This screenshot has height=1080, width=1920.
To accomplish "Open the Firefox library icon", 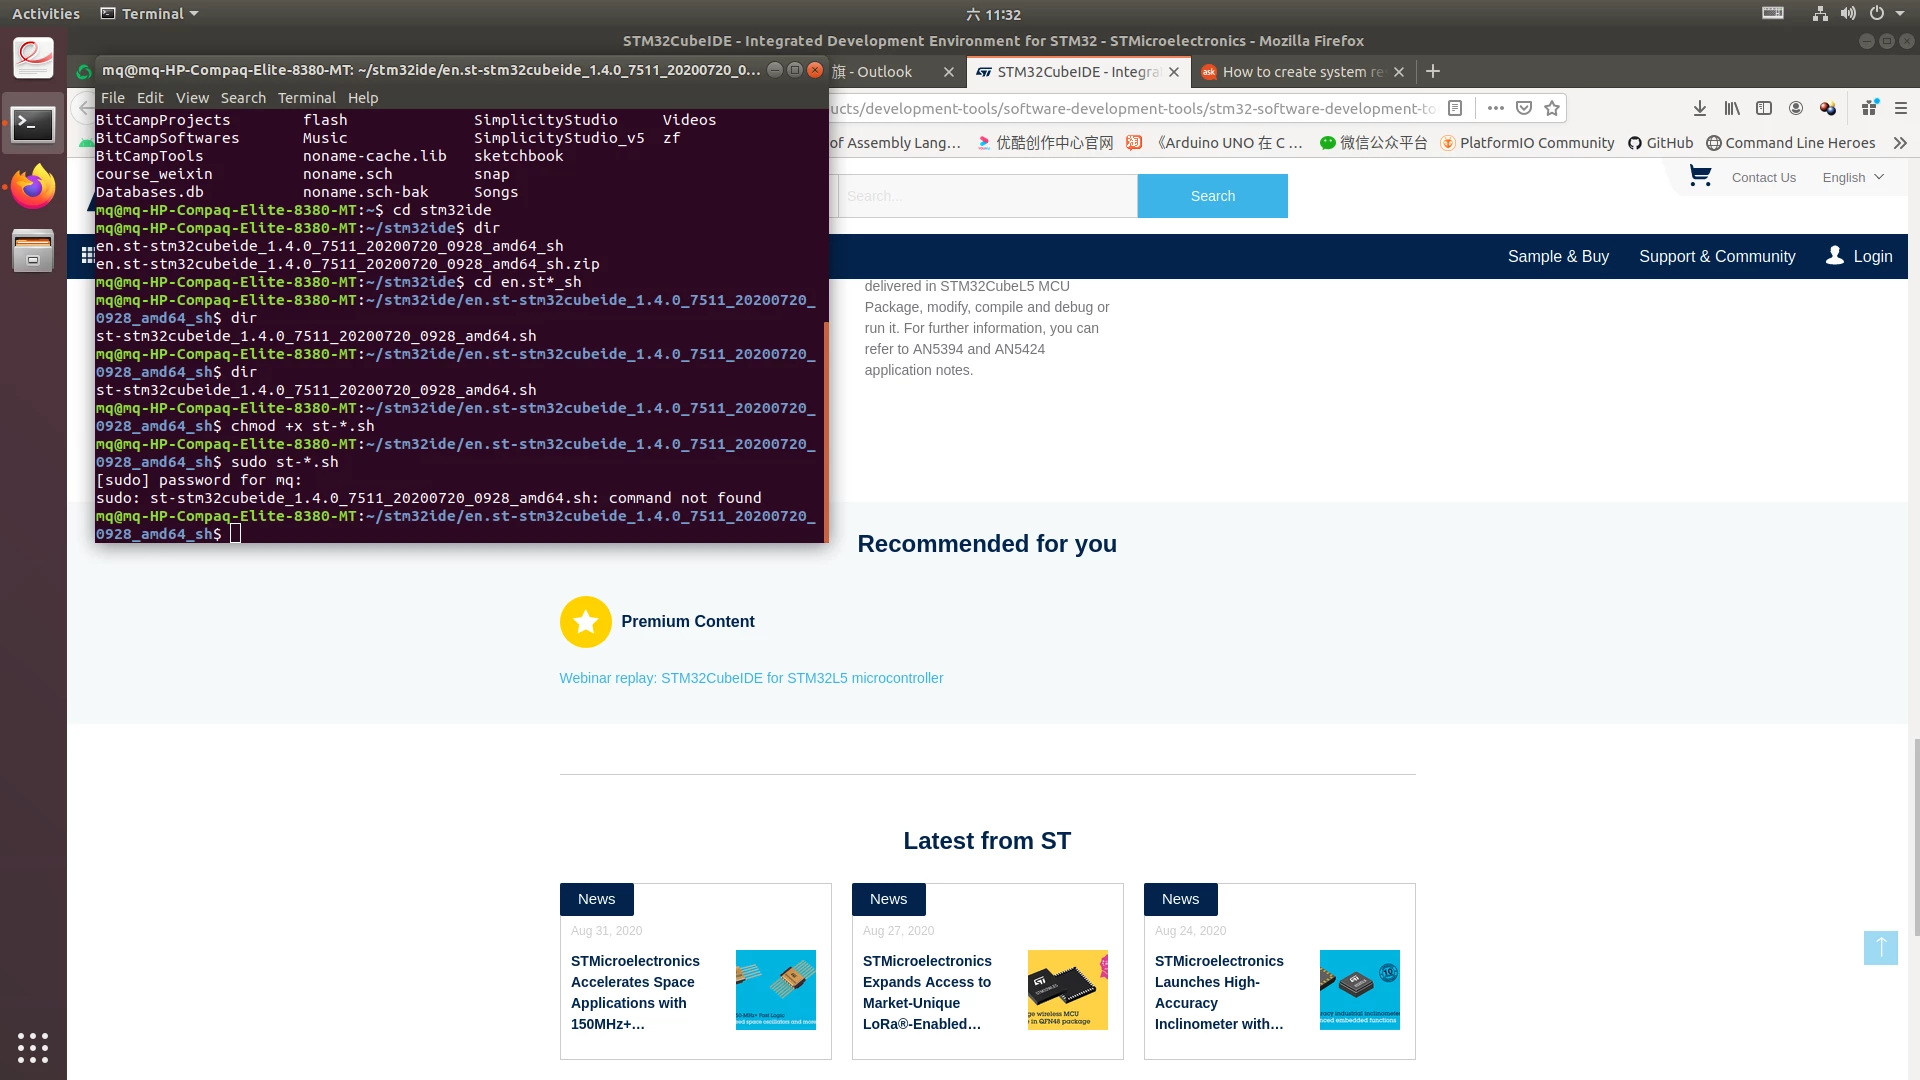I will tap(1732, 108).
